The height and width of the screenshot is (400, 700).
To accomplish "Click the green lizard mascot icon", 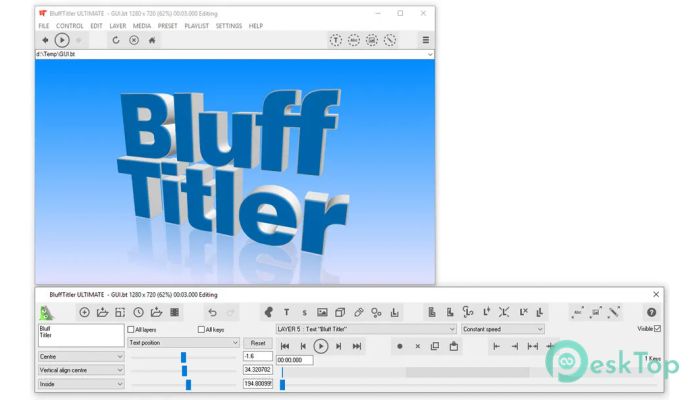I will (x=46, y=313).
